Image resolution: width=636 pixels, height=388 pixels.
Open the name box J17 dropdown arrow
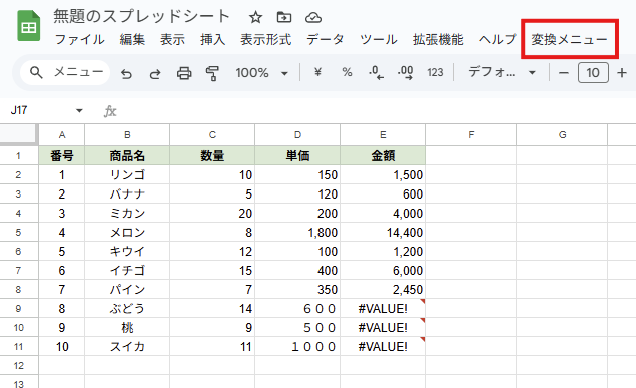click(x=79, y=110)
